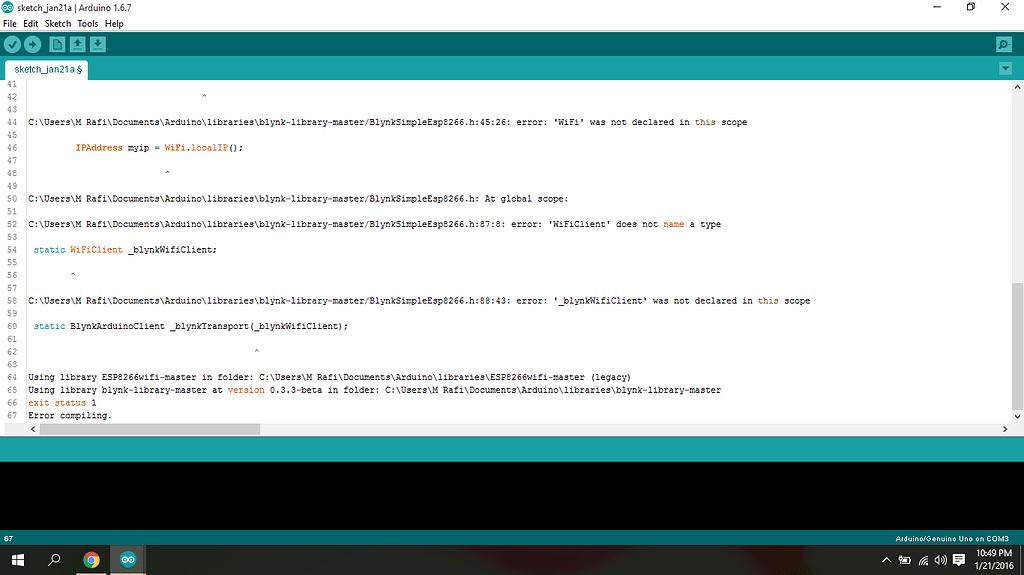
Task: Create a new sketch with New icon
Action: coord(57,44)
